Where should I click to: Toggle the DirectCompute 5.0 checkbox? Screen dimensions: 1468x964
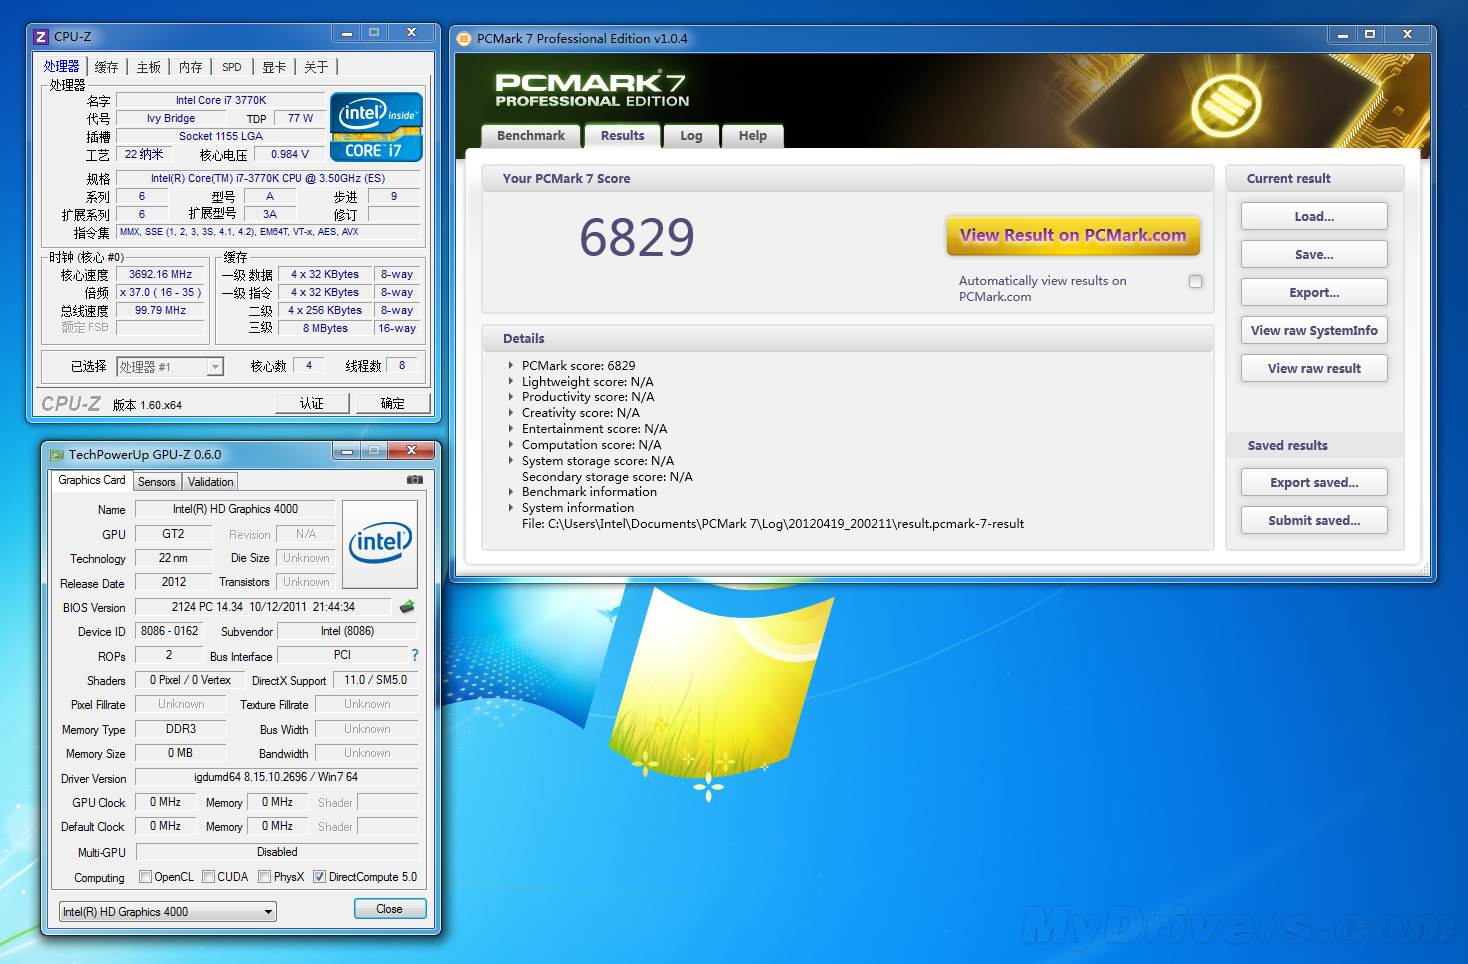[x=320, y=877]
